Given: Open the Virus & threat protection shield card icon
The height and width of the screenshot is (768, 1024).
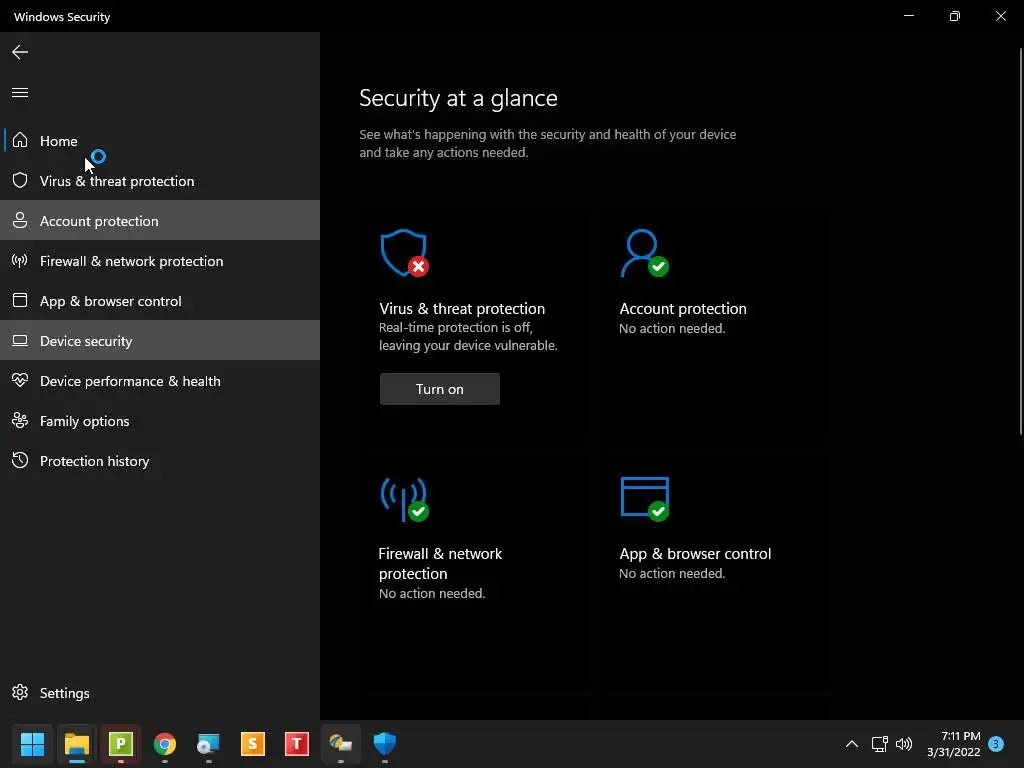Looking at the screenshot, I should tap(404, 253).
